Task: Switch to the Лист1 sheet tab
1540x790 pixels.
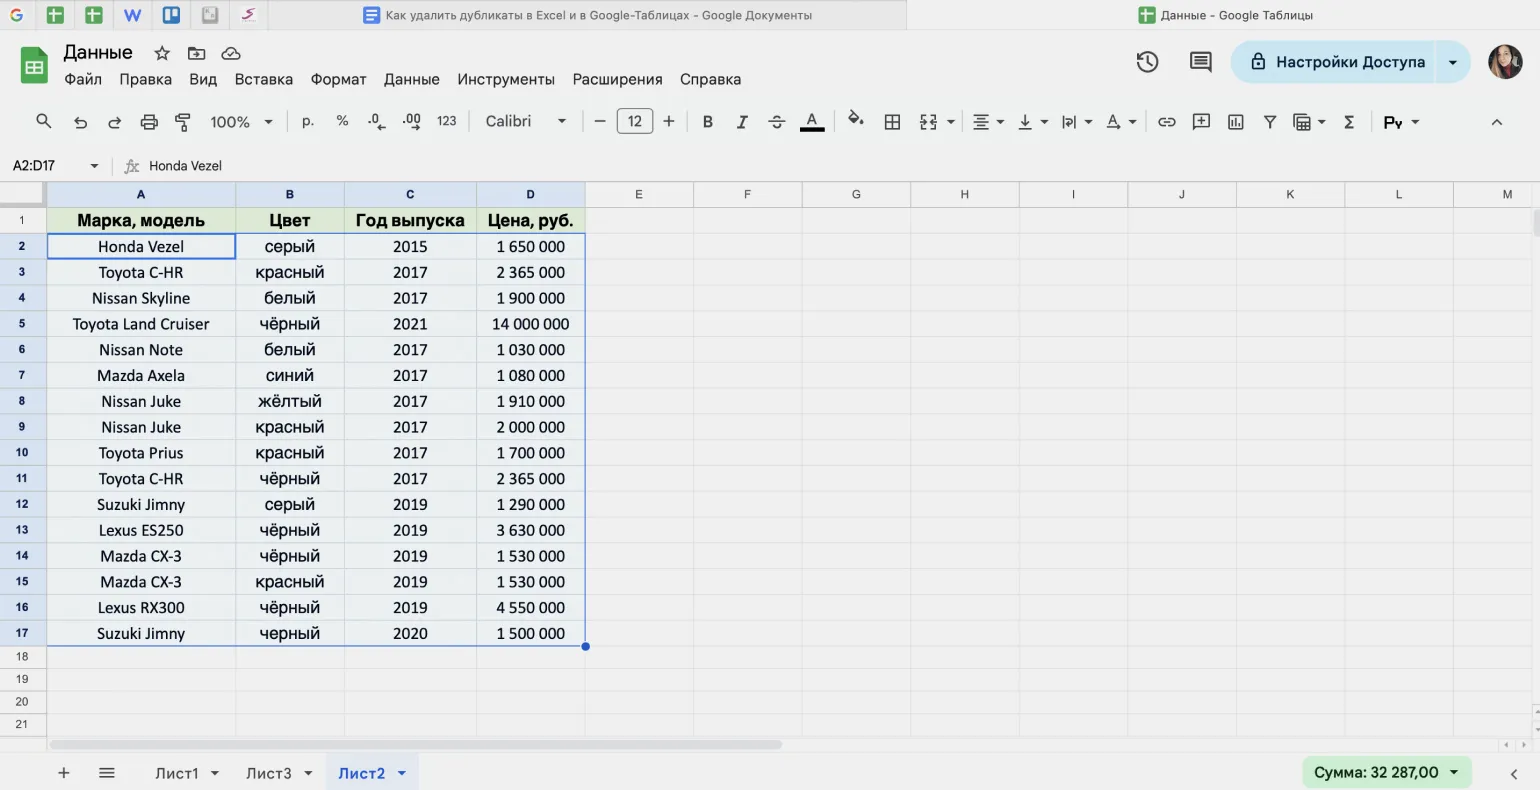Action: point(177,773)
